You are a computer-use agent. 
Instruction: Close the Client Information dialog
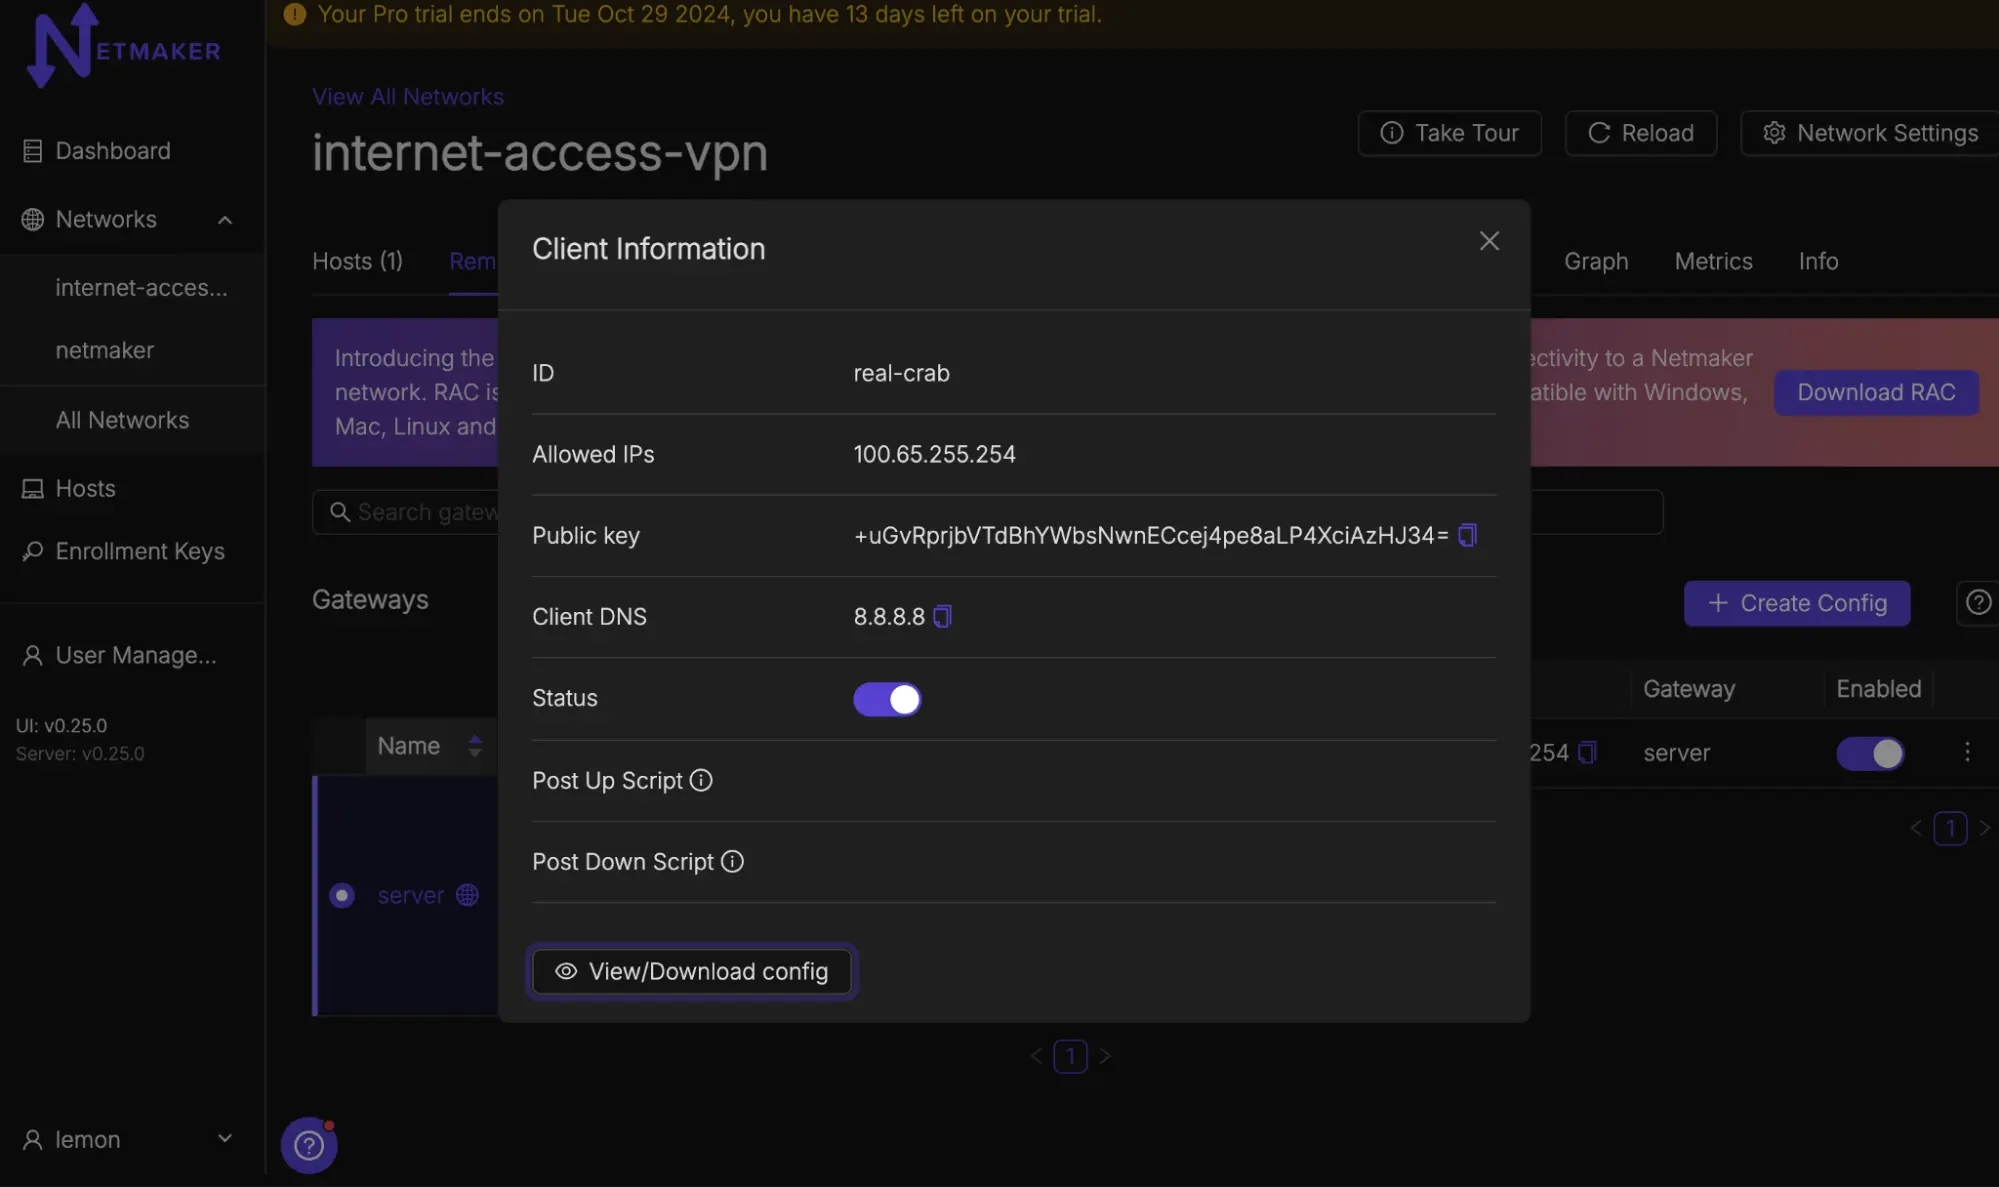(x=1488, y=241)
